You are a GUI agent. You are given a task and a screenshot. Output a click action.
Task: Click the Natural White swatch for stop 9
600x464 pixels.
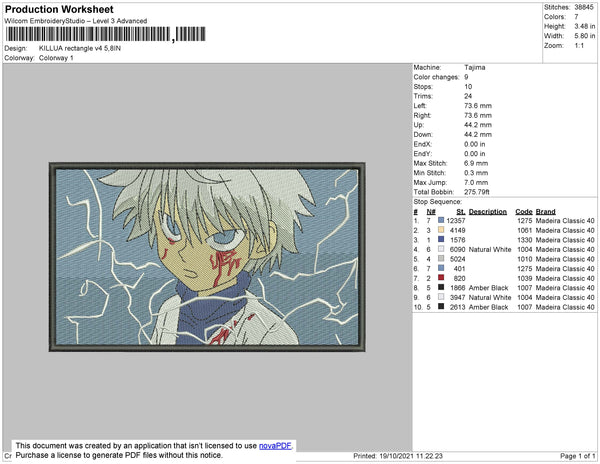(x=441, y=297)
